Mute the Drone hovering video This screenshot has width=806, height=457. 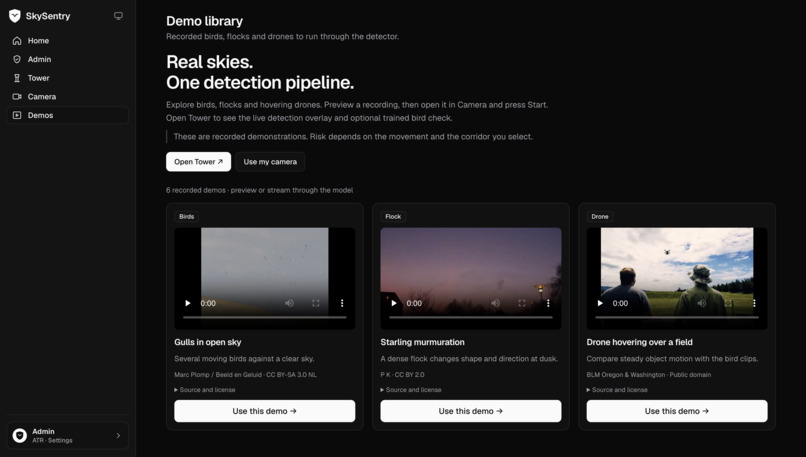tap(702, 303)
